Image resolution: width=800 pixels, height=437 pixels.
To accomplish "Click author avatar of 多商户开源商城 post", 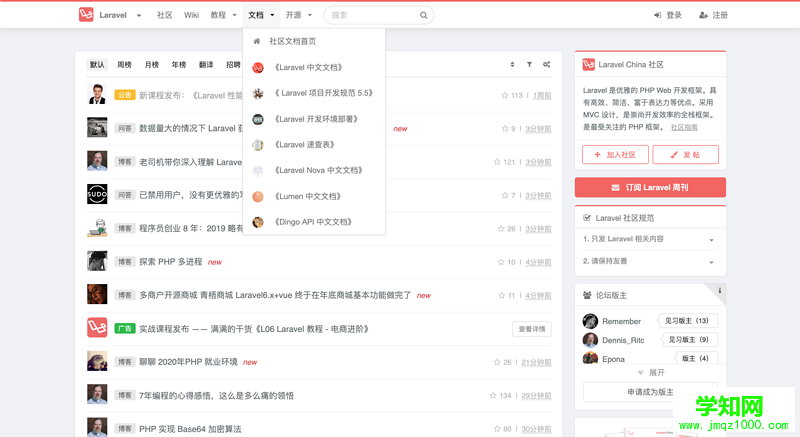I will pos(97,294).
